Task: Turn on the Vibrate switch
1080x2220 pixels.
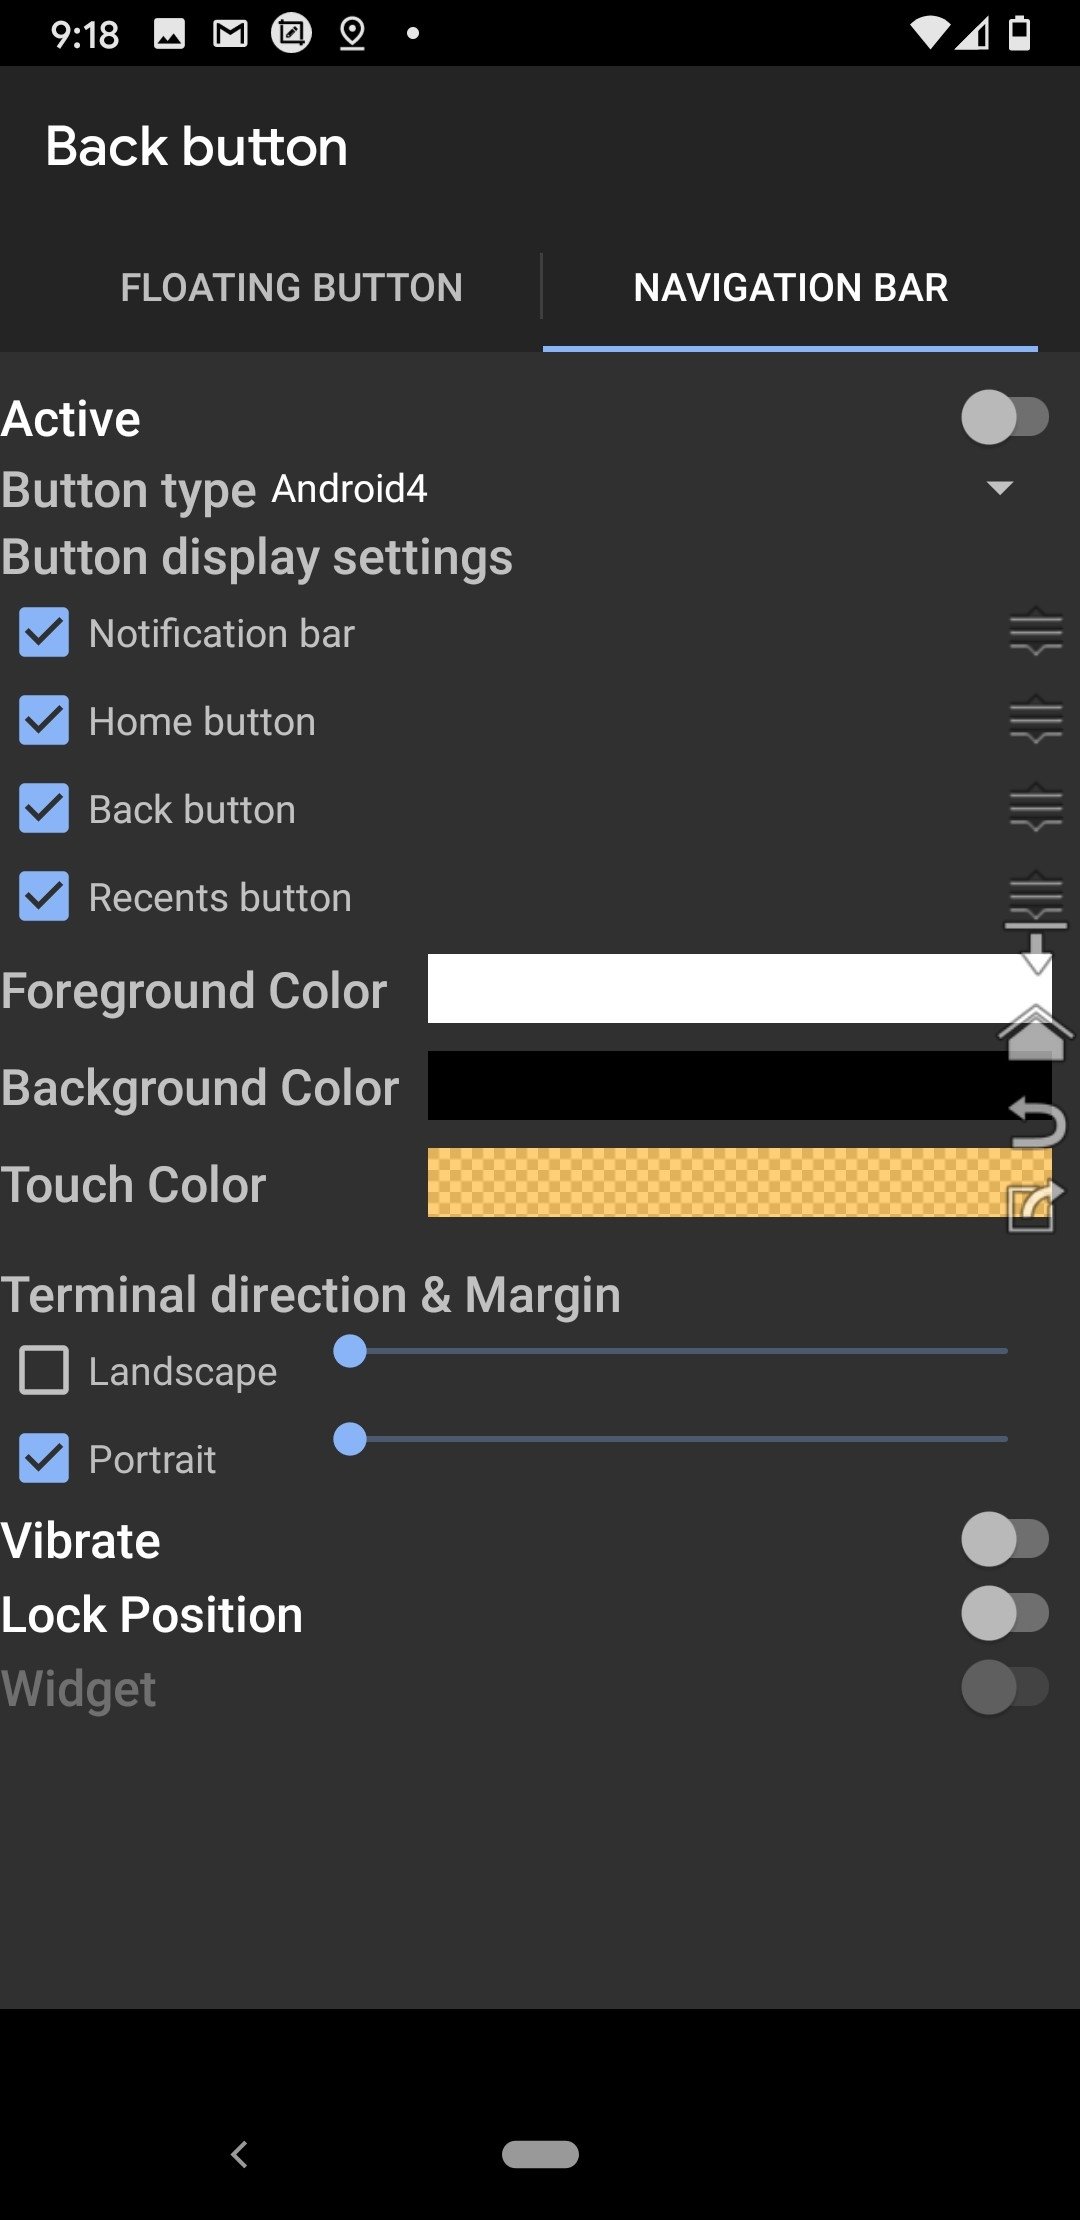Action: tap(1005, 1539)
